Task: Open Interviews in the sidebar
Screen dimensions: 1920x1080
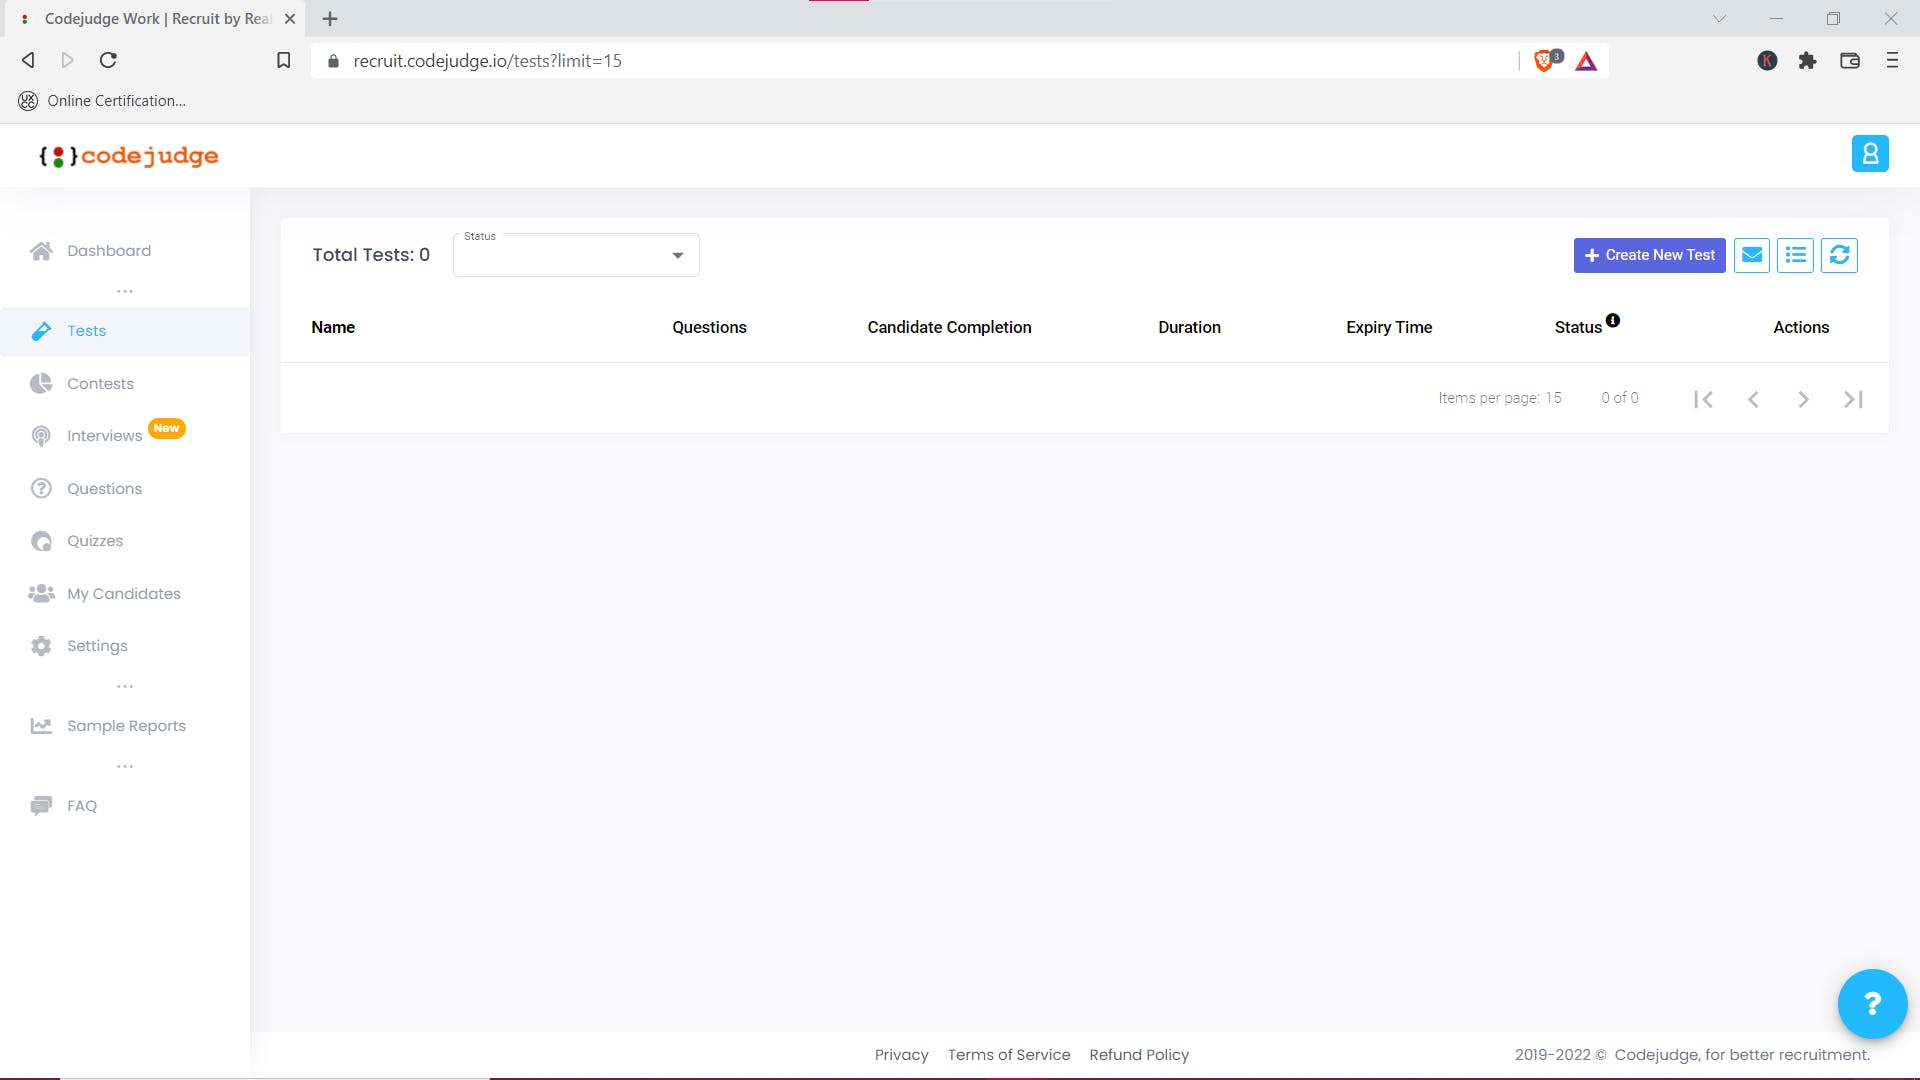Action: pos(104,436)
